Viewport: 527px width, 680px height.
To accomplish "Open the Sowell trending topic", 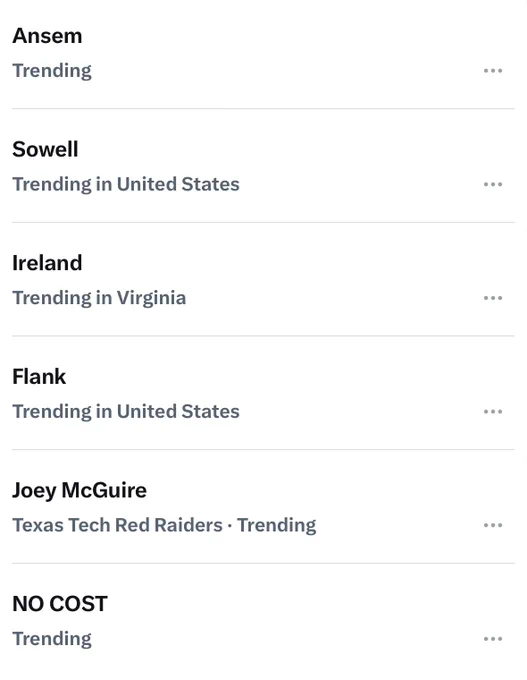I will [x=45, y=150].
